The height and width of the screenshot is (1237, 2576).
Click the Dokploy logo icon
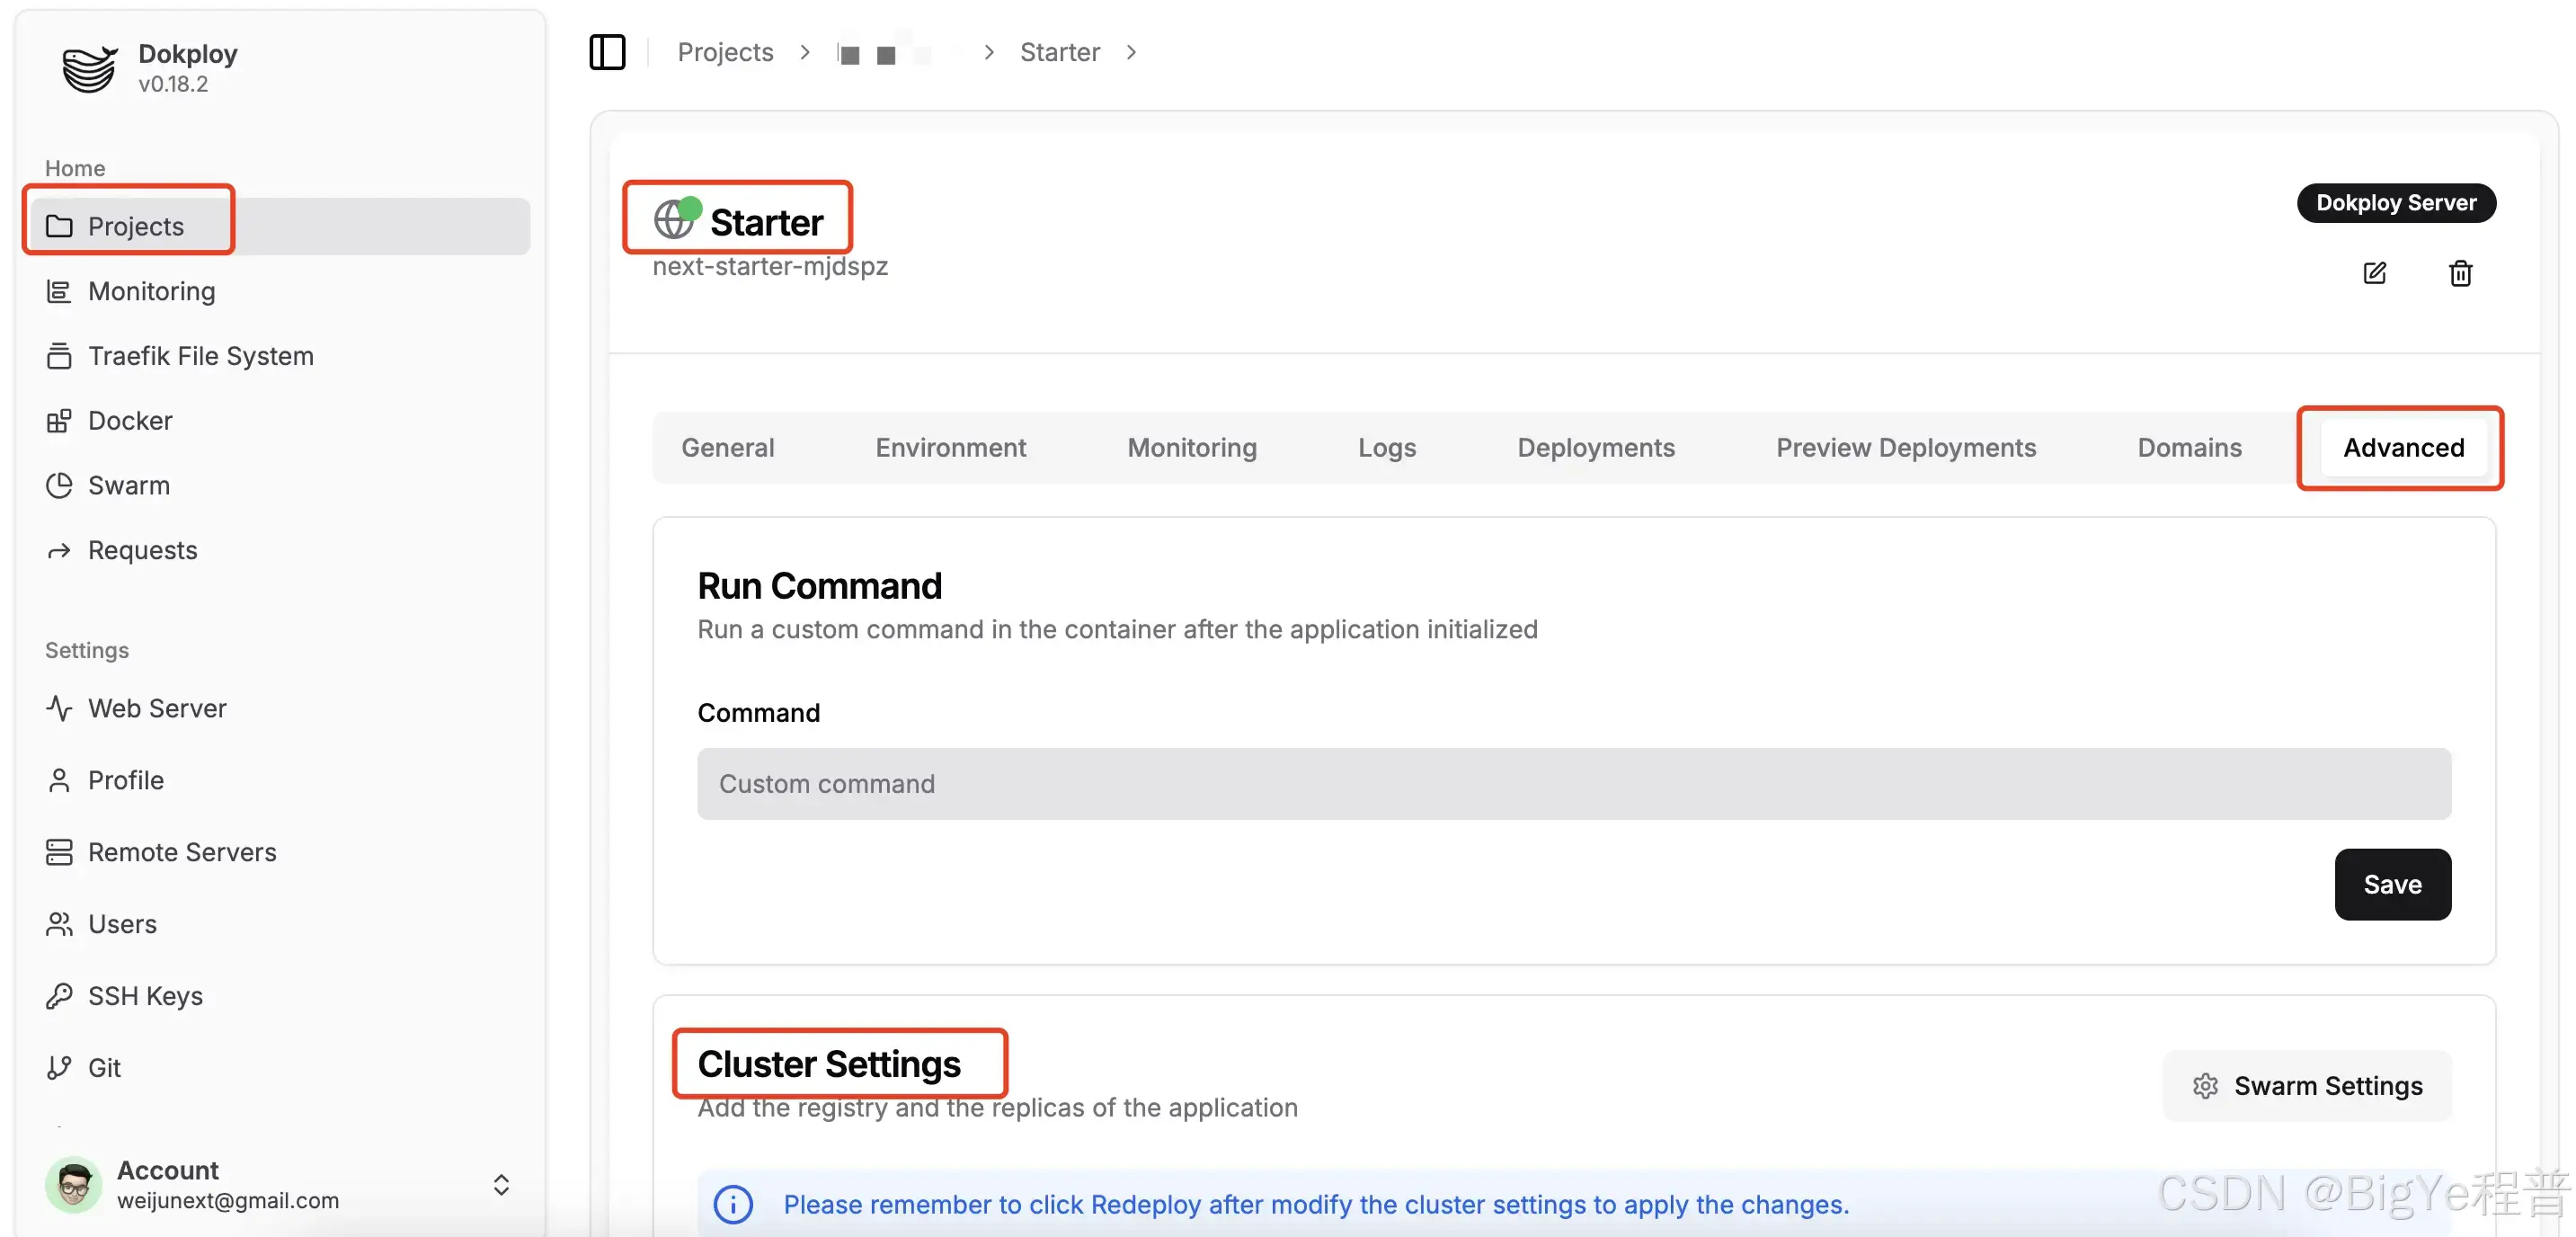pyautogui.click(x=89, y=68)
